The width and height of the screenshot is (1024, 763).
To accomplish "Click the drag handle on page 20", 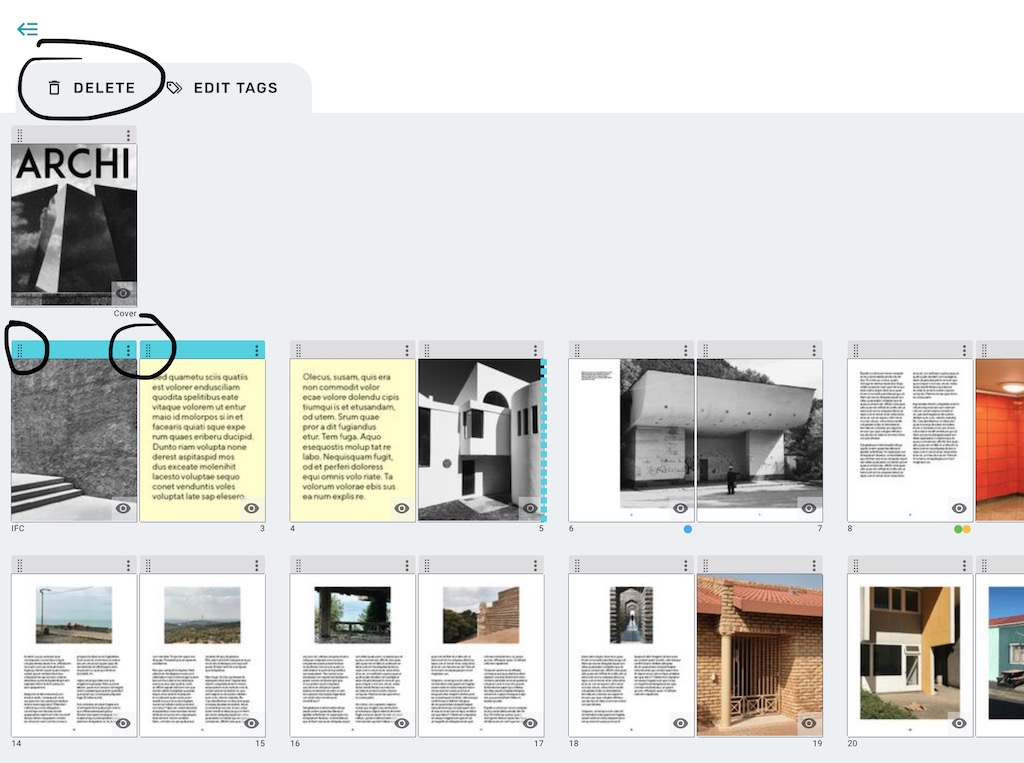I will pyautogui.click(x=858, y=565).
